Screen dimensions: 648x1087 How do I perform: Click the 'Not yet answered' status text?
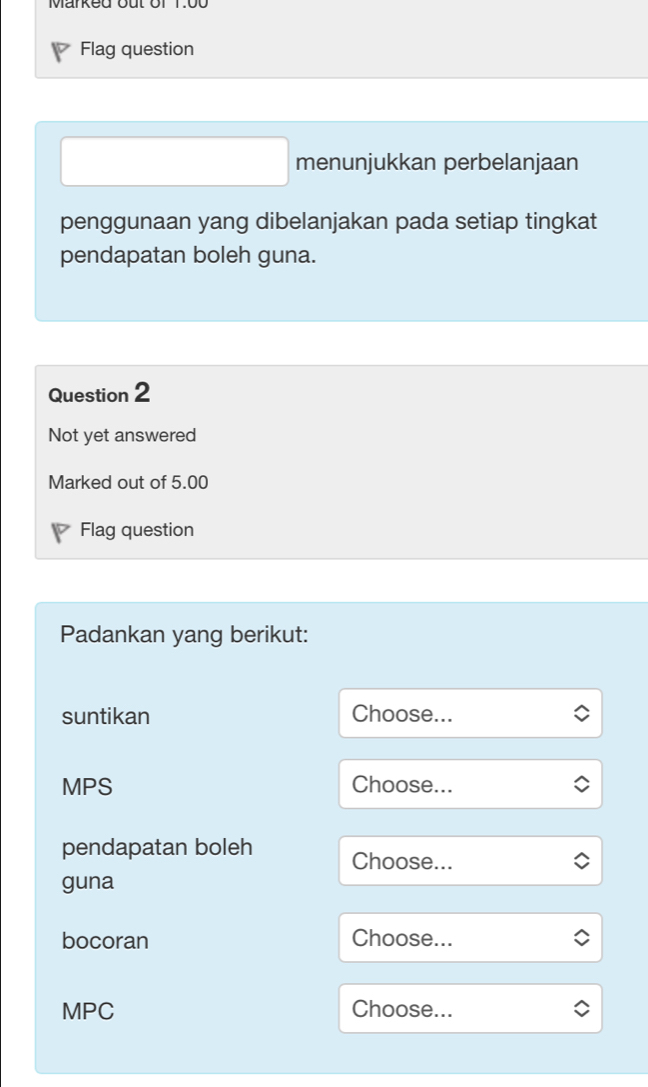(122, 436)
